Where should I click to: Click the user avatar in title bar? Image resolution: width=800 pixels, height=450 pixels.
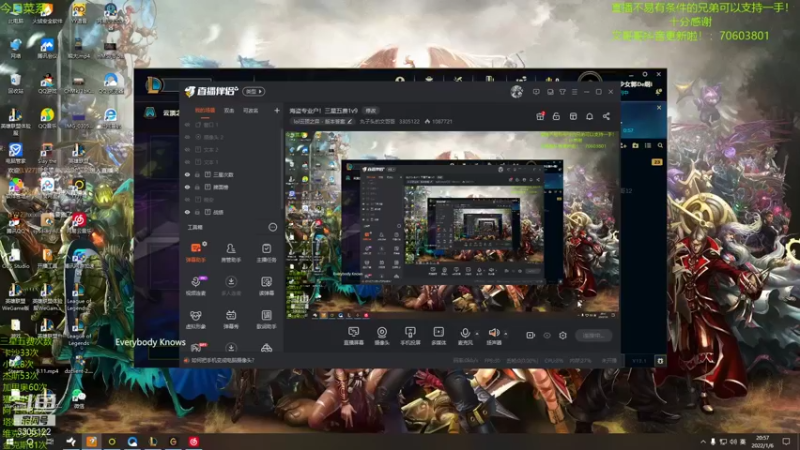516,92
